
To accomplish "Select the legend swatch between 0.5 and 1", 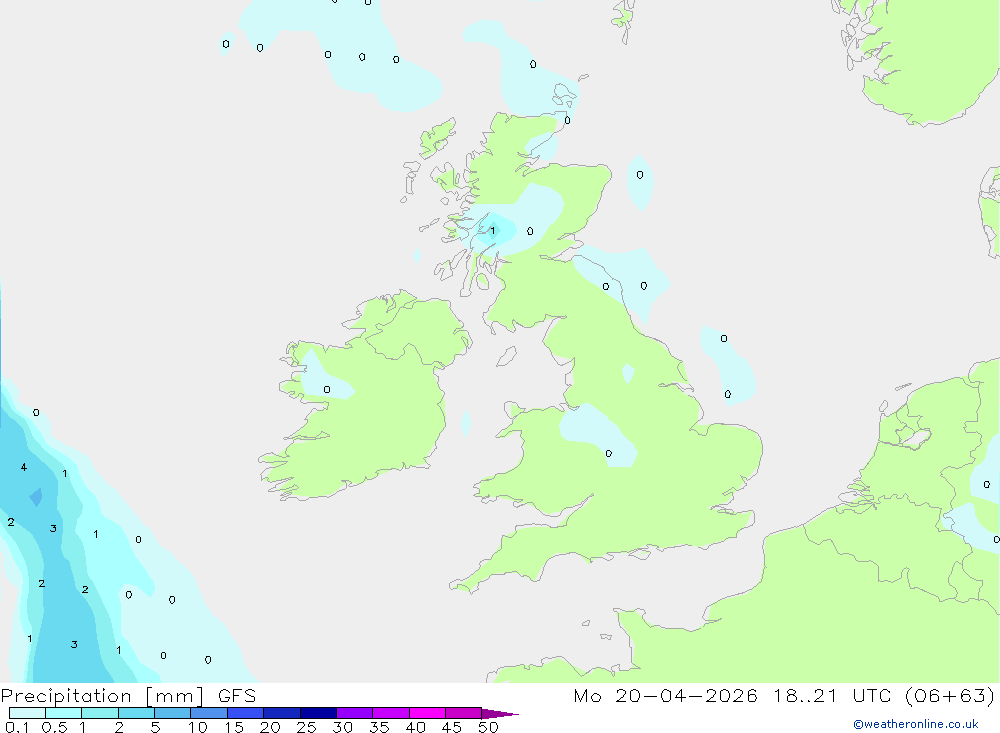I will click(x=64, y=713).
